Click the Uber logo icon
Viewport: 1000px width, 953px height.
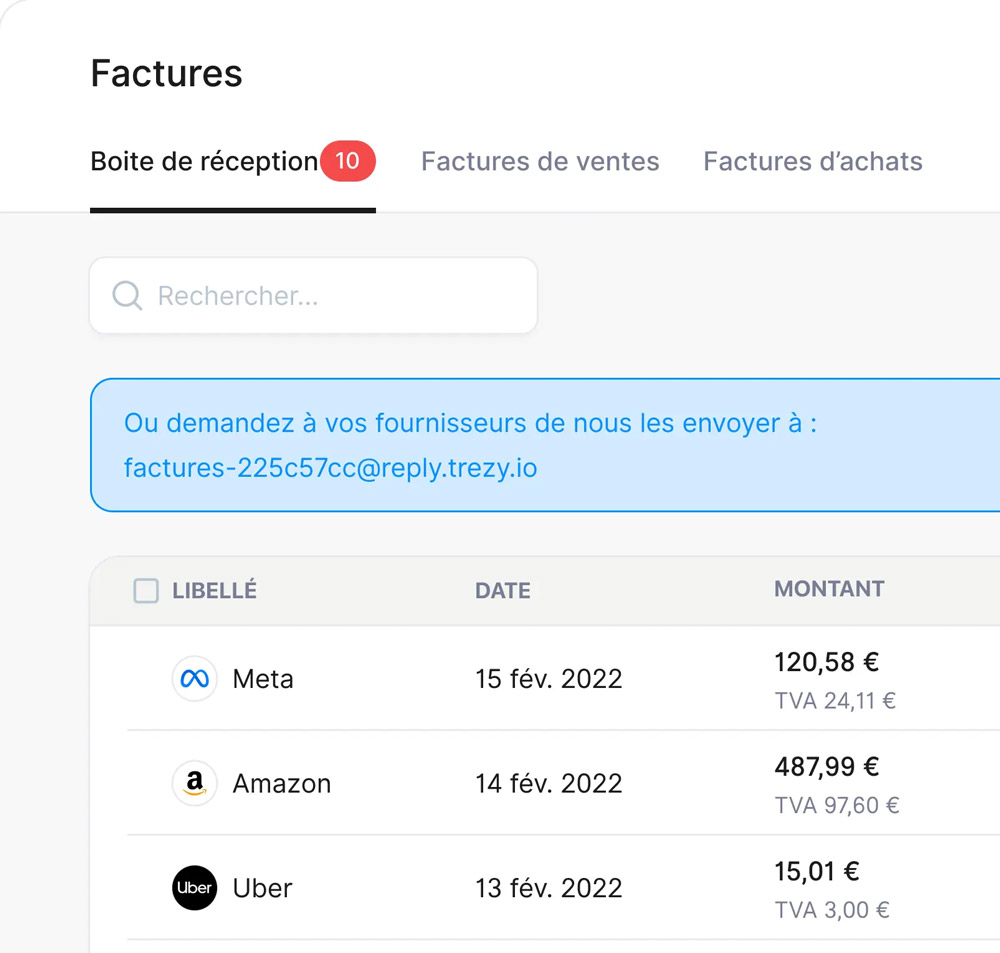pos(195,888)
